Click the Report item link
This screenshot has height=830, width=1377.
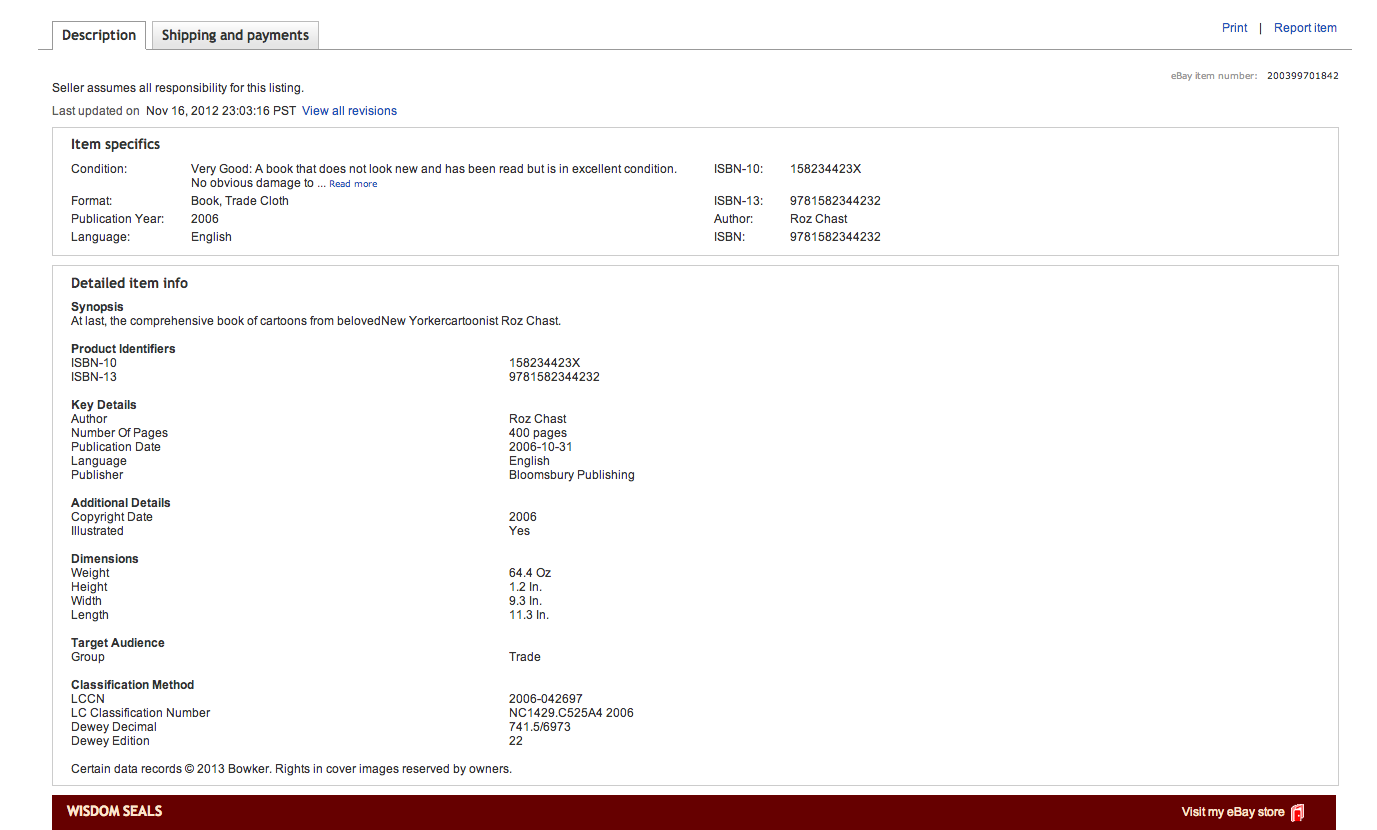coord(1305,28)
